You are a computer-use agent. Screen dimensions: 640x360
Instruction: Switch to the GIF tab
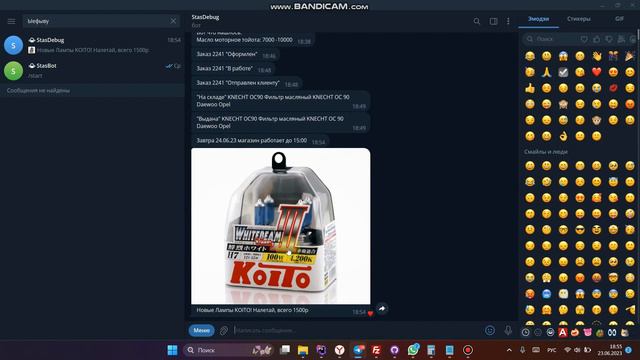click(x=619, y=19)
